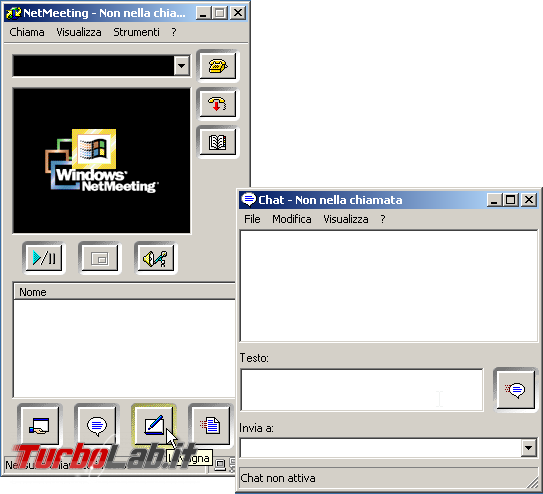Viewport: 543px width, 494px height.
Task: Click the adjust audio volume button
Action: pyautogui.click(x=155, y=258)
